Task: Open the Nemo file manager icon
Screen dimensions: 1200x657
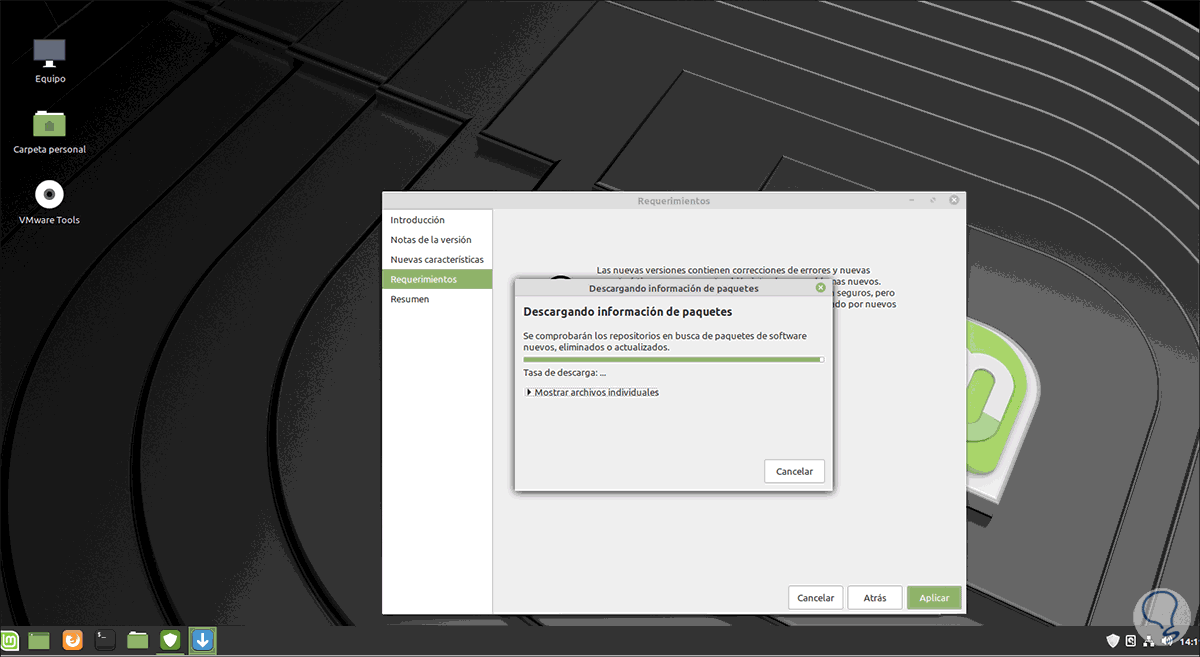Action: tap(137, 640)
